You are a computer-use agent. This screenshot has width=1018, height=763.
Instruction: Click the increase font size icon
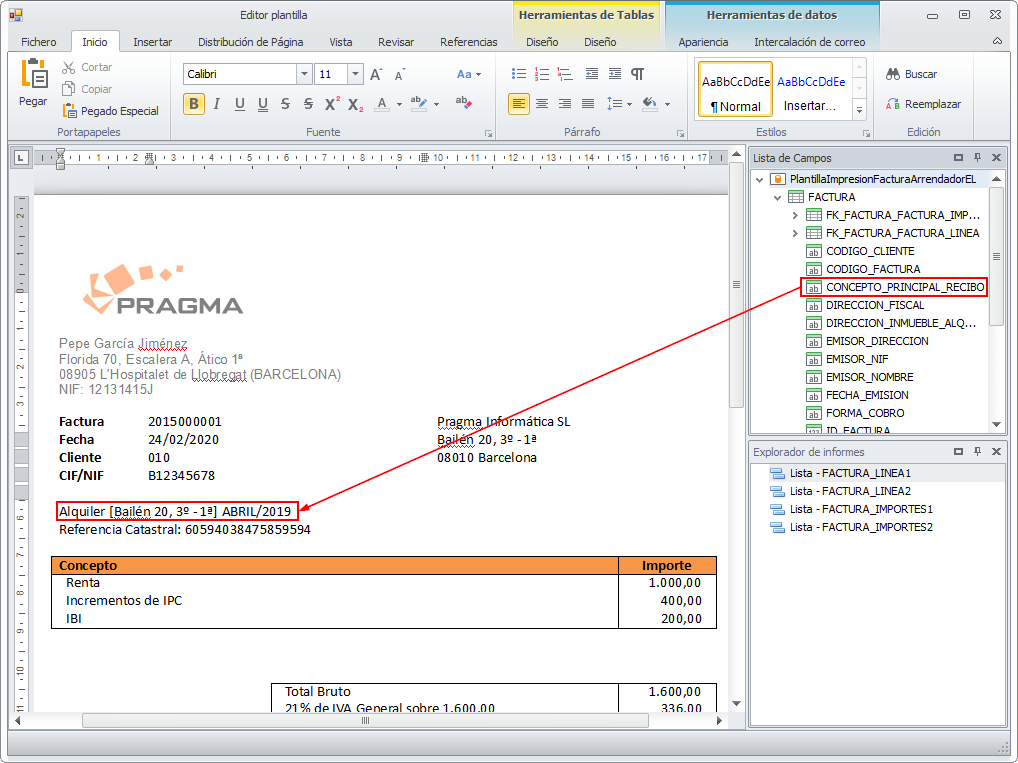point(376,74)
